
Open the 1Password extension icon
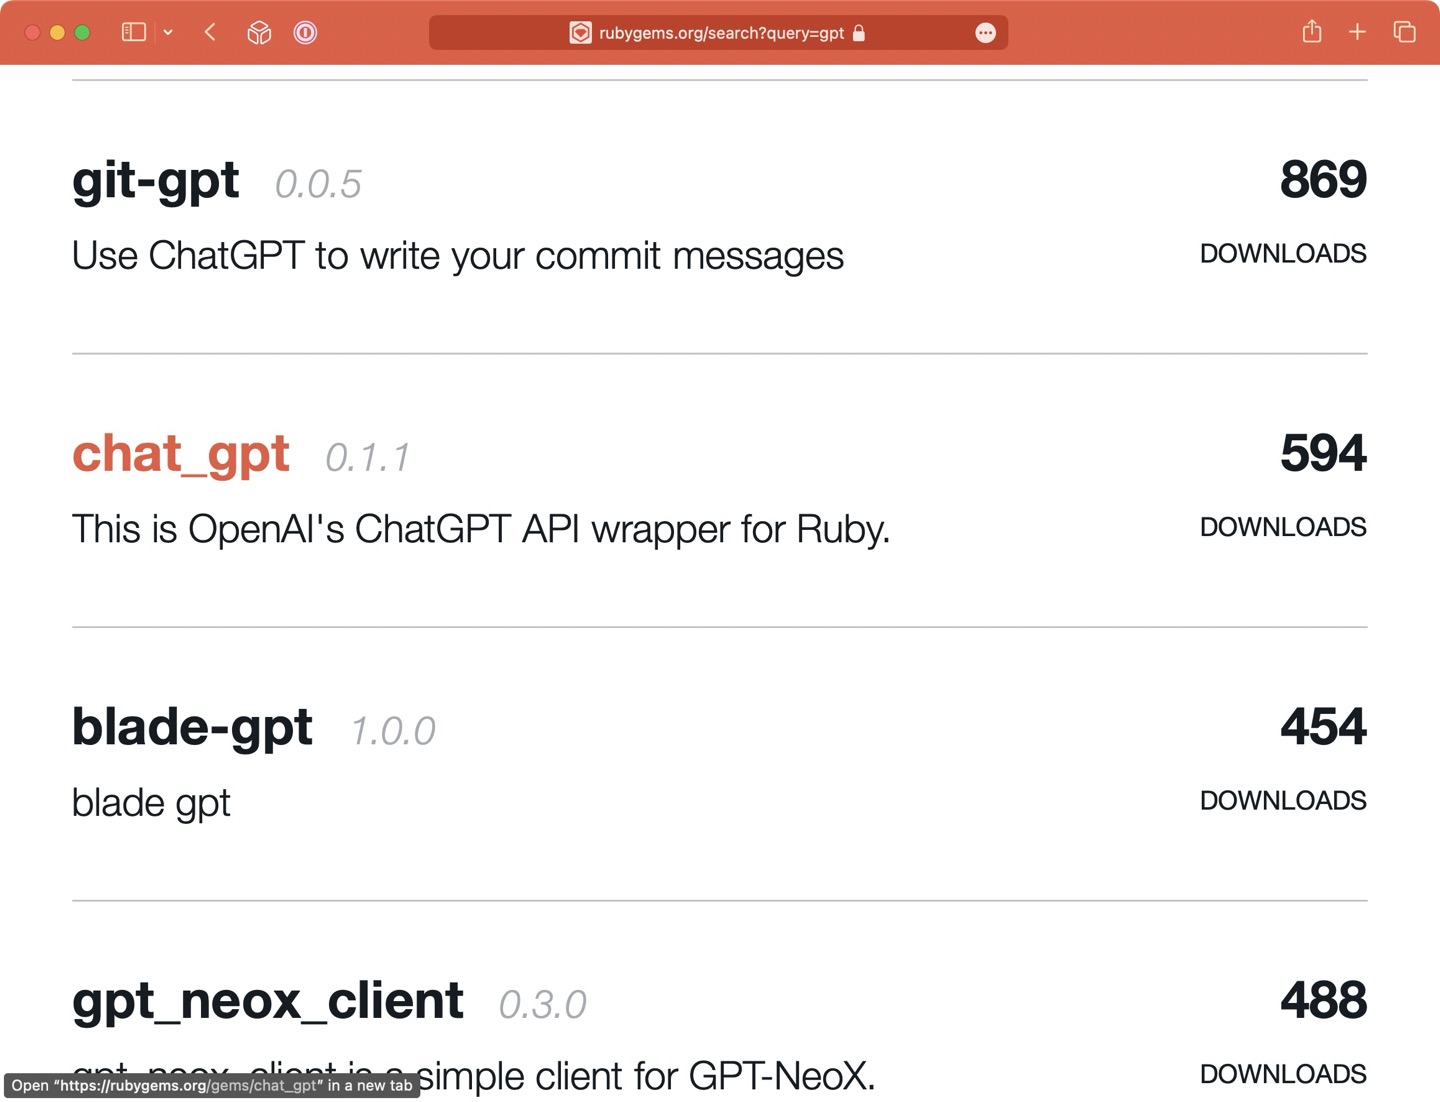click(305, 33)
